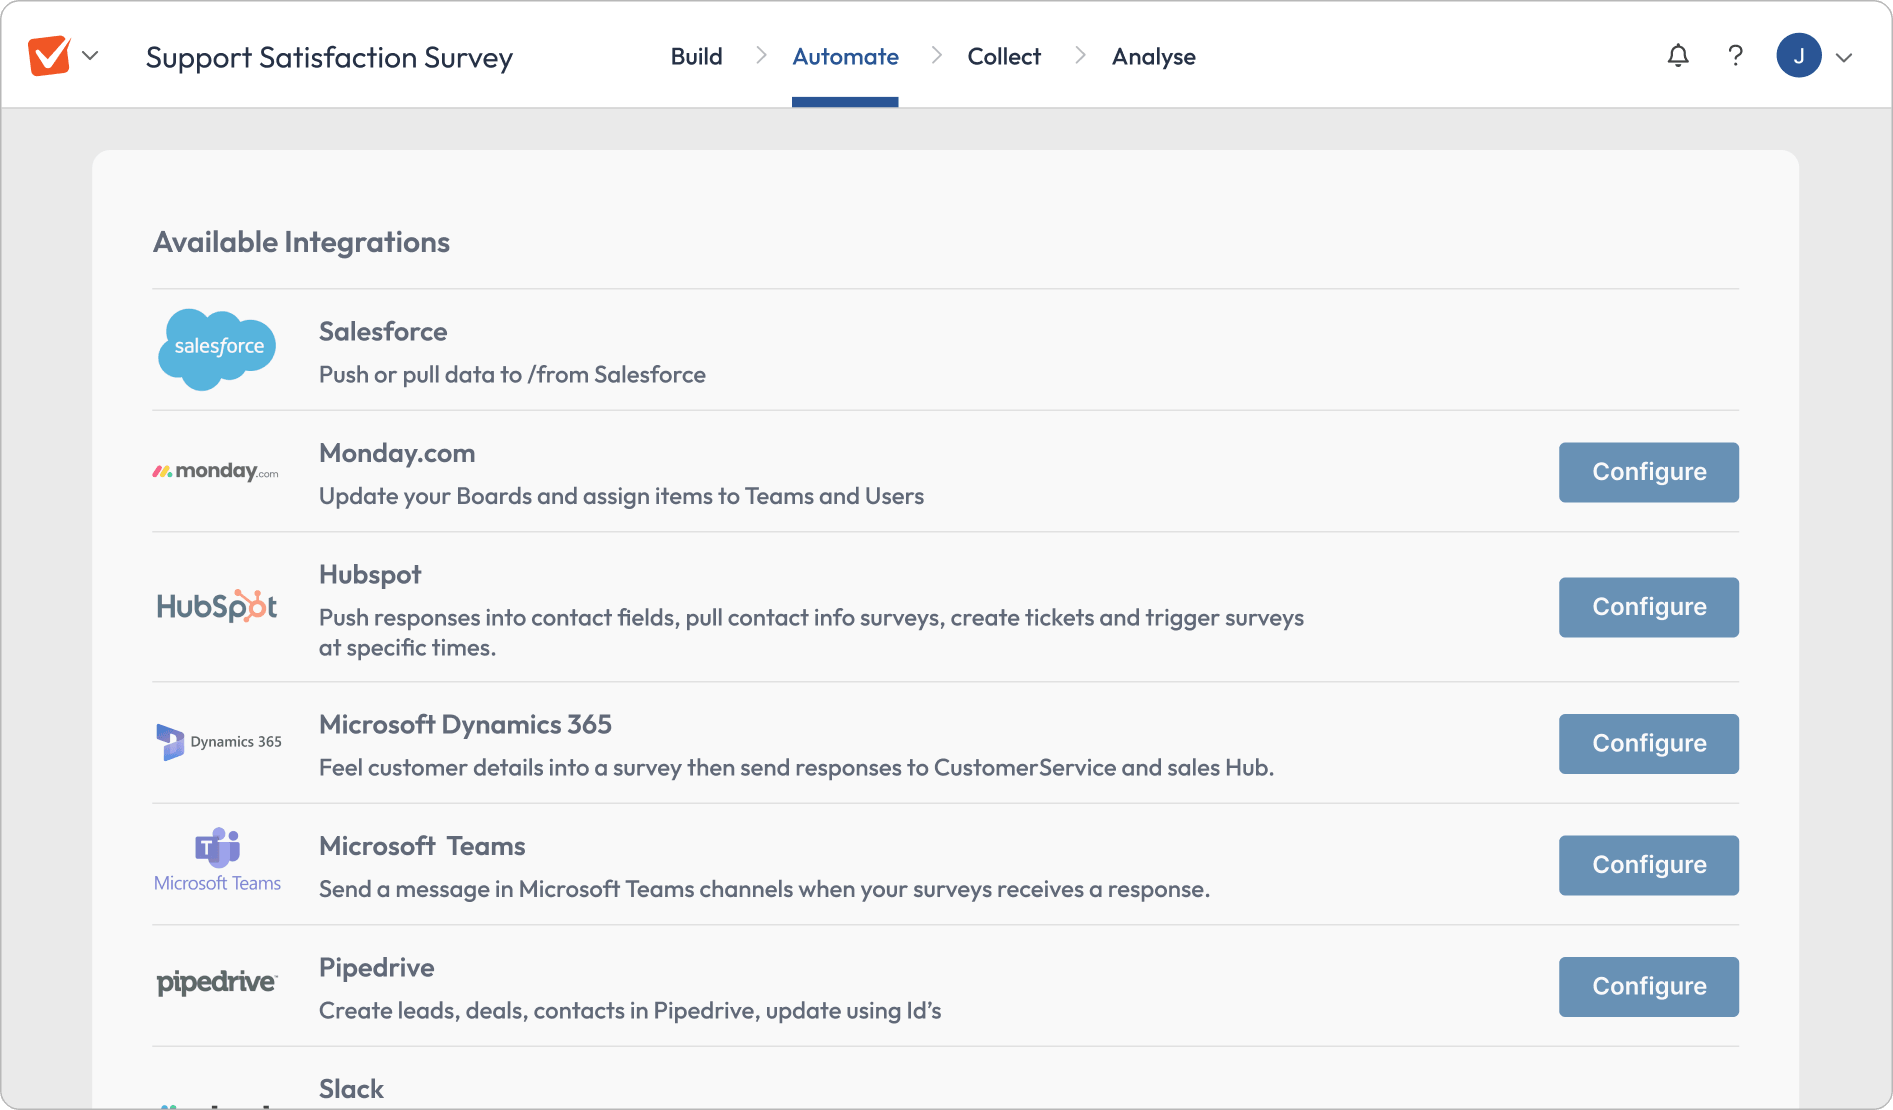Select the Support Satisfaction Survey title
This screenshot has width=1893, height=1110.
[x=329, y=58]
